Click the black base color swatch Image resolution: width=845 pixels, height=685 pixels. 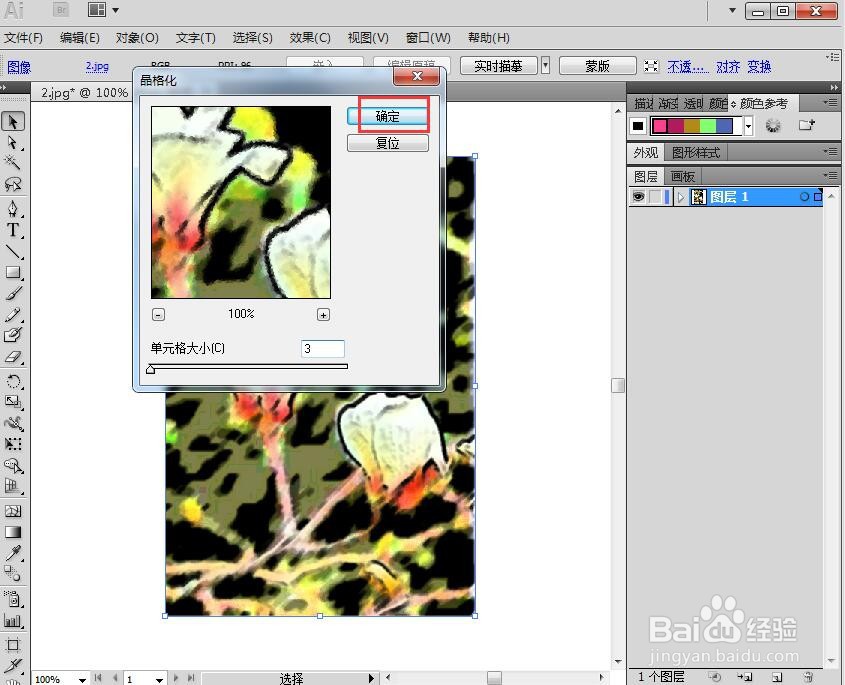[x=638, y=126]
